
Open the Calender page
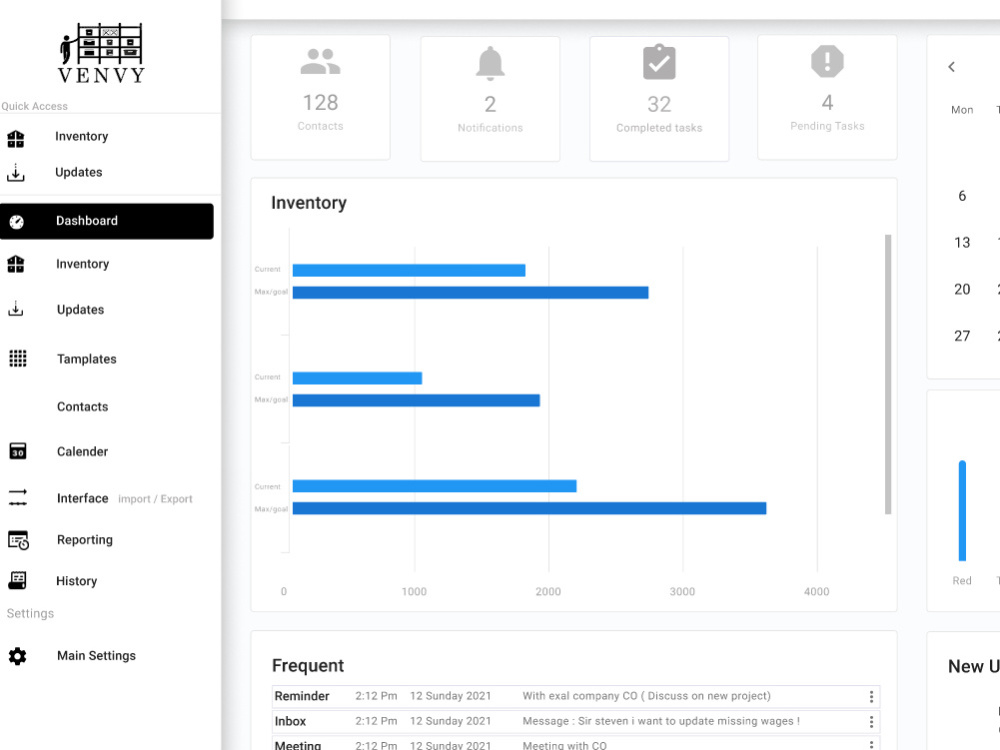pos(82,452)
